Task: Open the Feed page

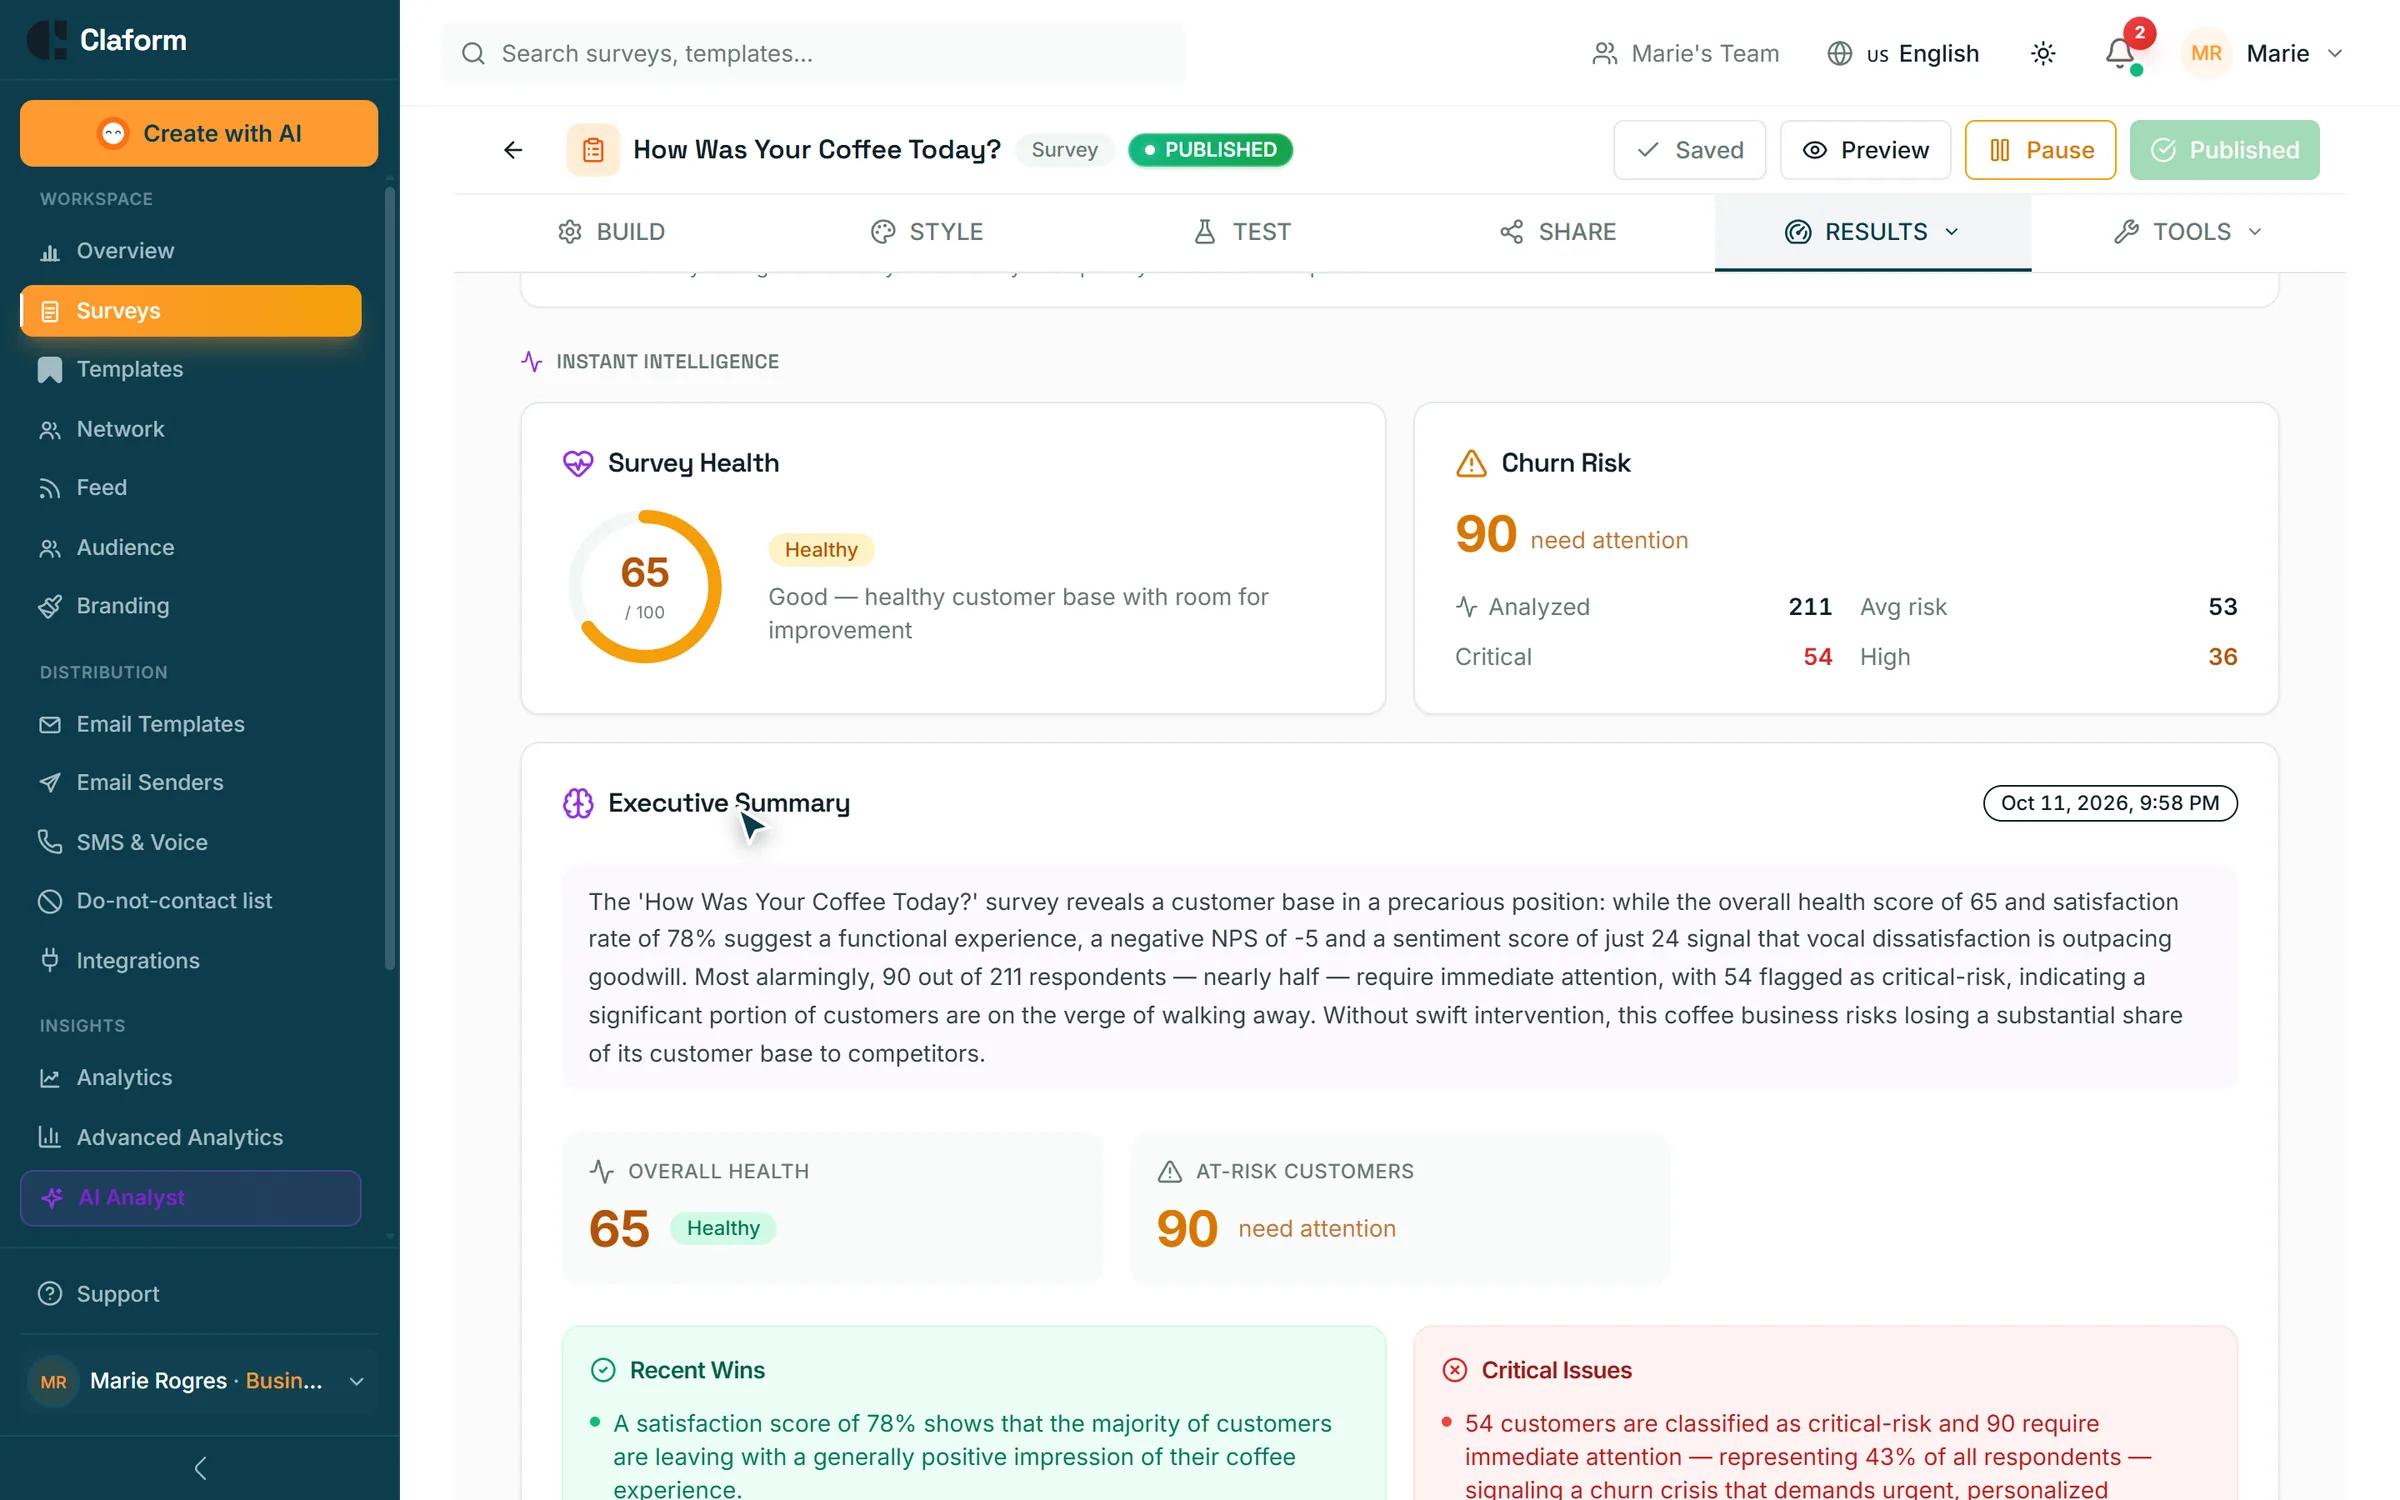Action: pos(190,487)
